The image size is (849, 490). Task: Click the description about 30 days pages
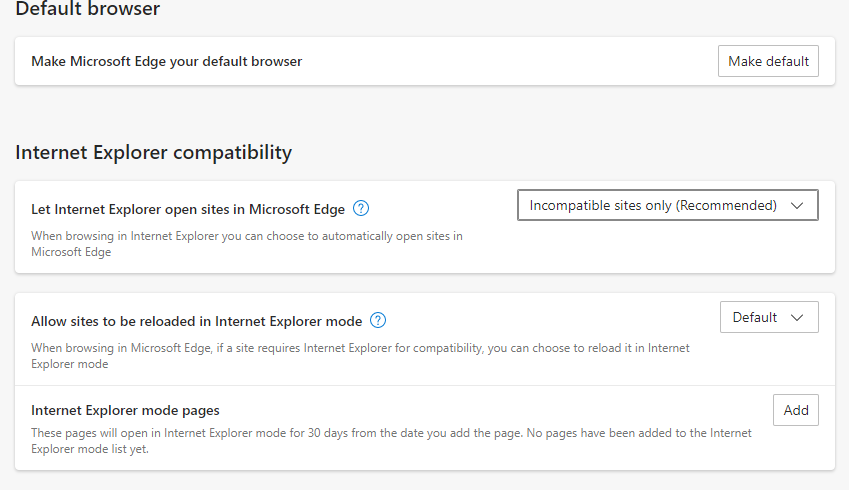click(391, 441)
